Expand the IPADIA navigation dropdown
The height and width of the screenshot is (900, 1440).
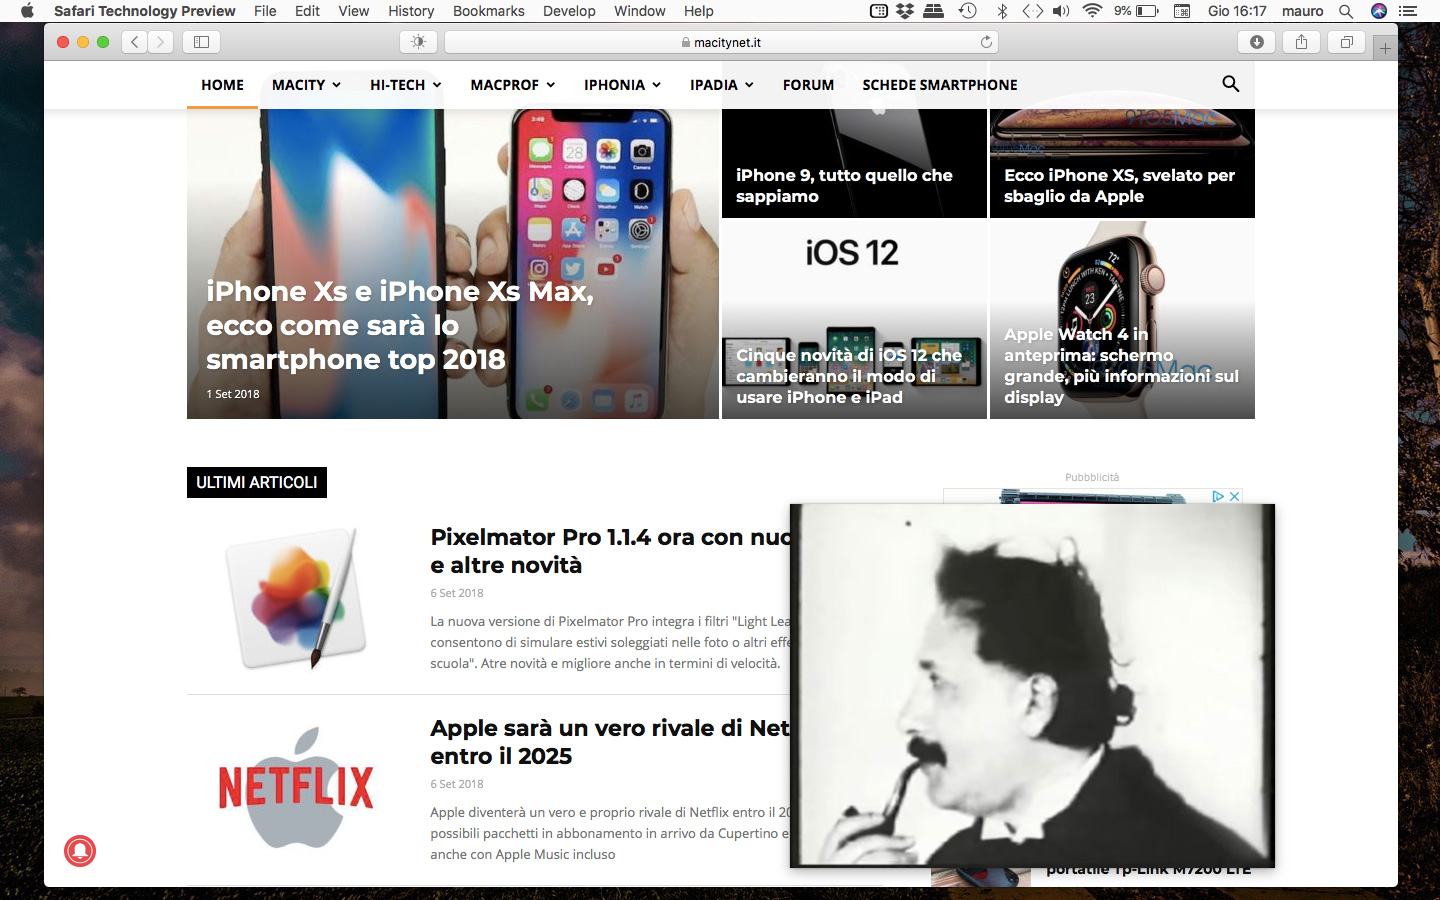[721, 85]
